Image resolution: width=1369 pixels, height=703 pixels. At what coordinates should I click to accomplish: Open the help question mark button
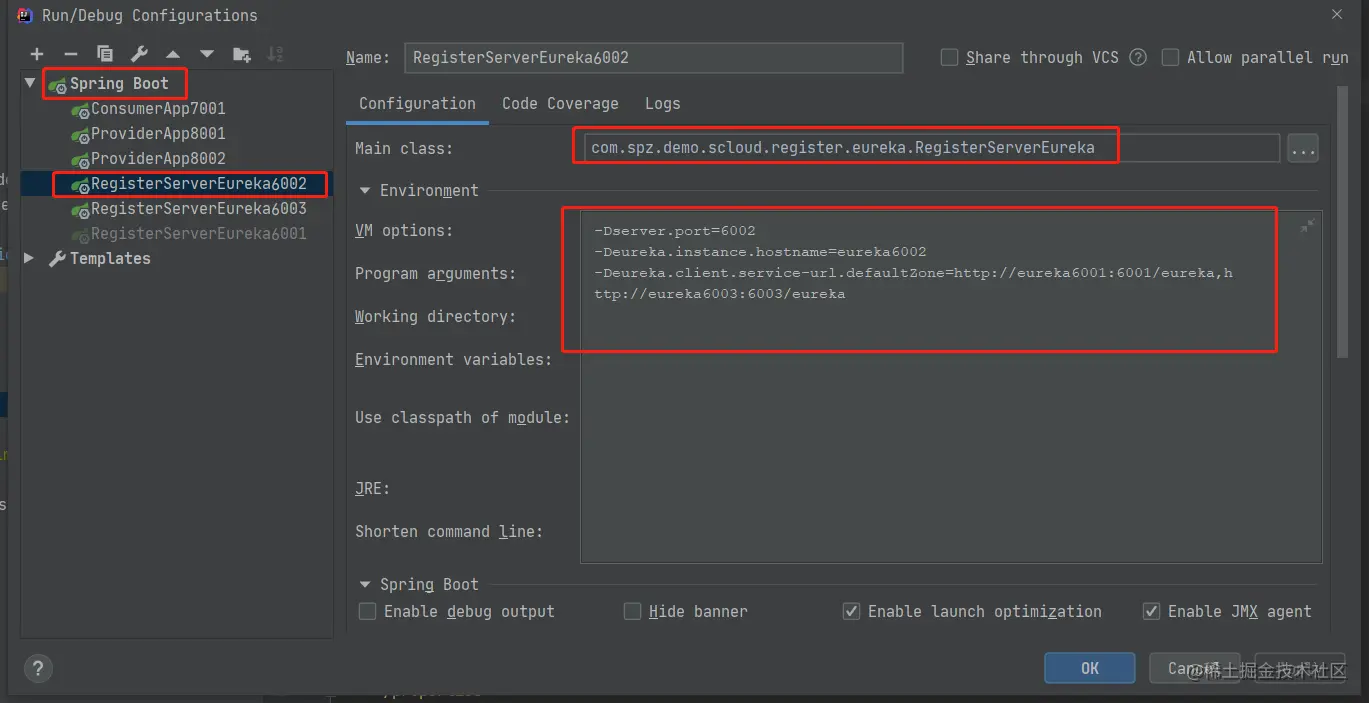point(38,668)
